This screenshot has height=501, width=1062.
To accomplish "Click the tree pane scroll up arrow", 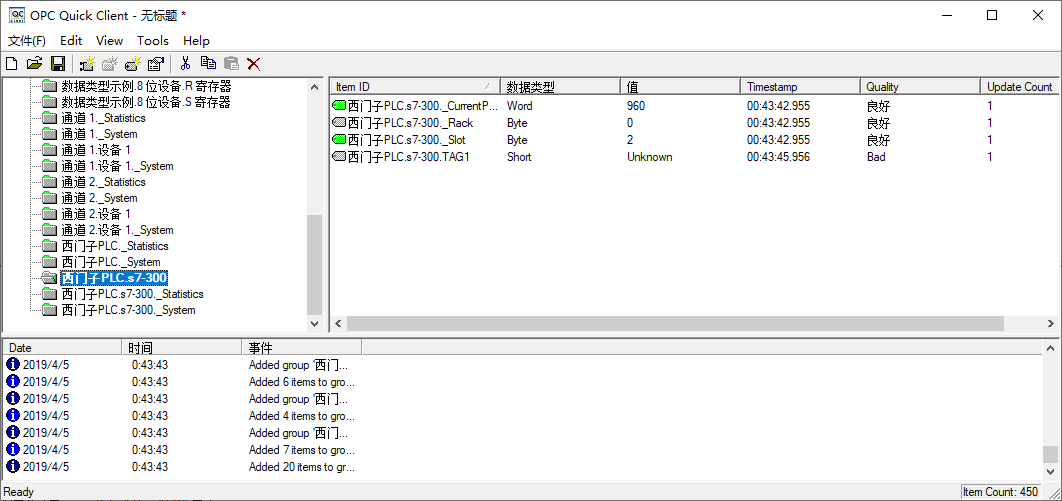I will [x=314, y=87].
